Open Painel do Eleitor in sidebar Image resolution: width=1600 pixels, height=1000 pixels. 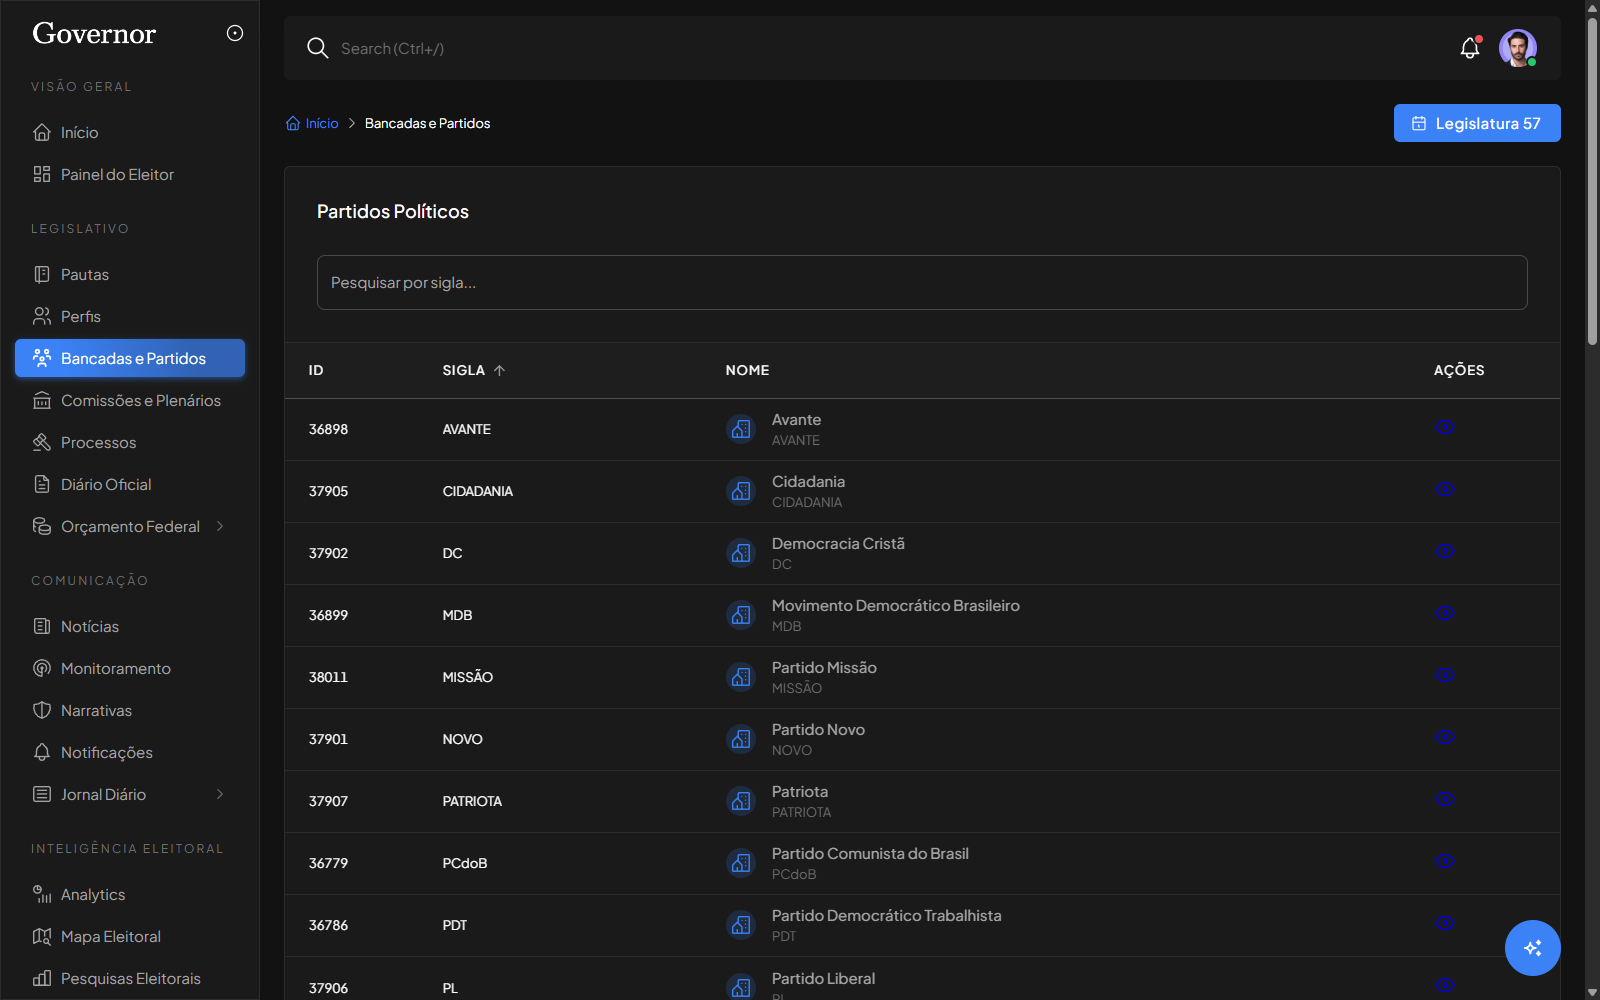pyautogui.click(x=130, y=174)
